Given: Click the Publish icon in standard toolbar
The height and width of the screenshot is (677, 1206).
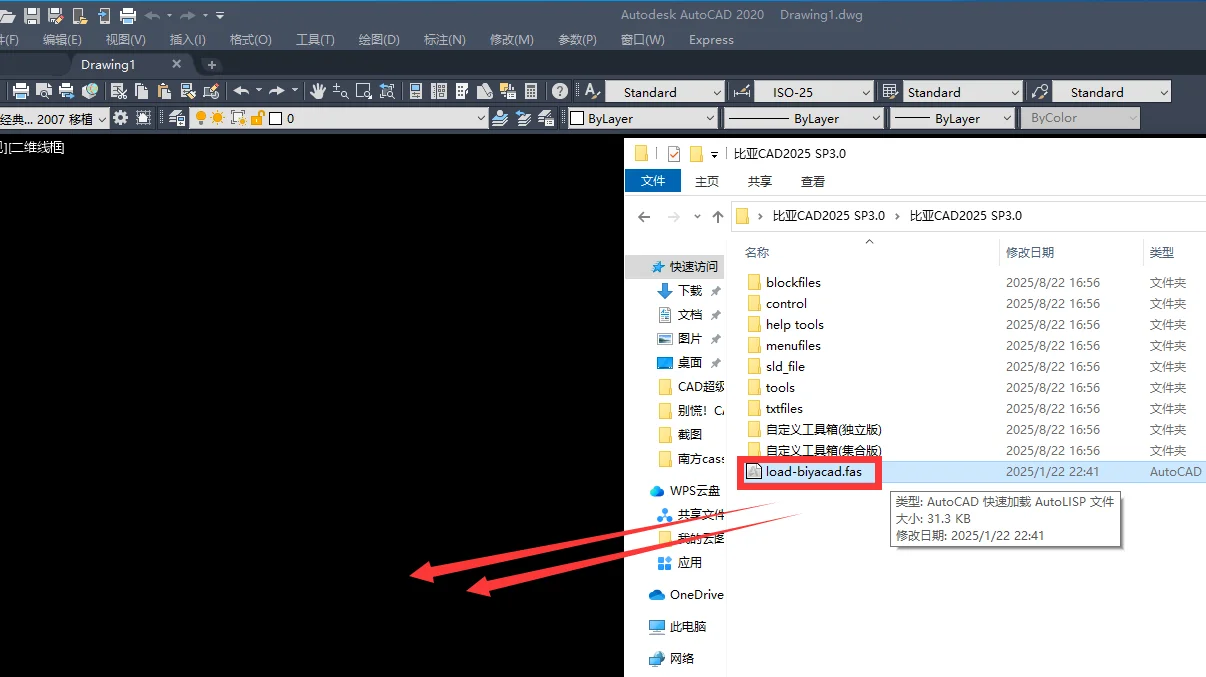Looking at the screenshot, I should (x=66, y=91).
